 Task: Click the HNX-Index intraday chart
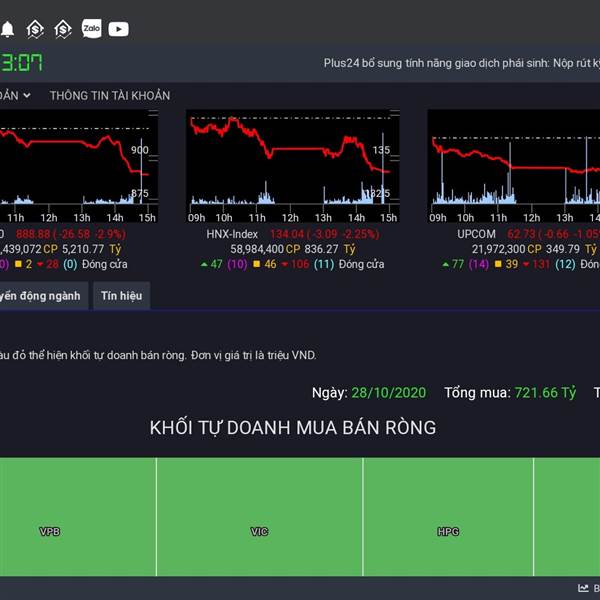[293, 166]
